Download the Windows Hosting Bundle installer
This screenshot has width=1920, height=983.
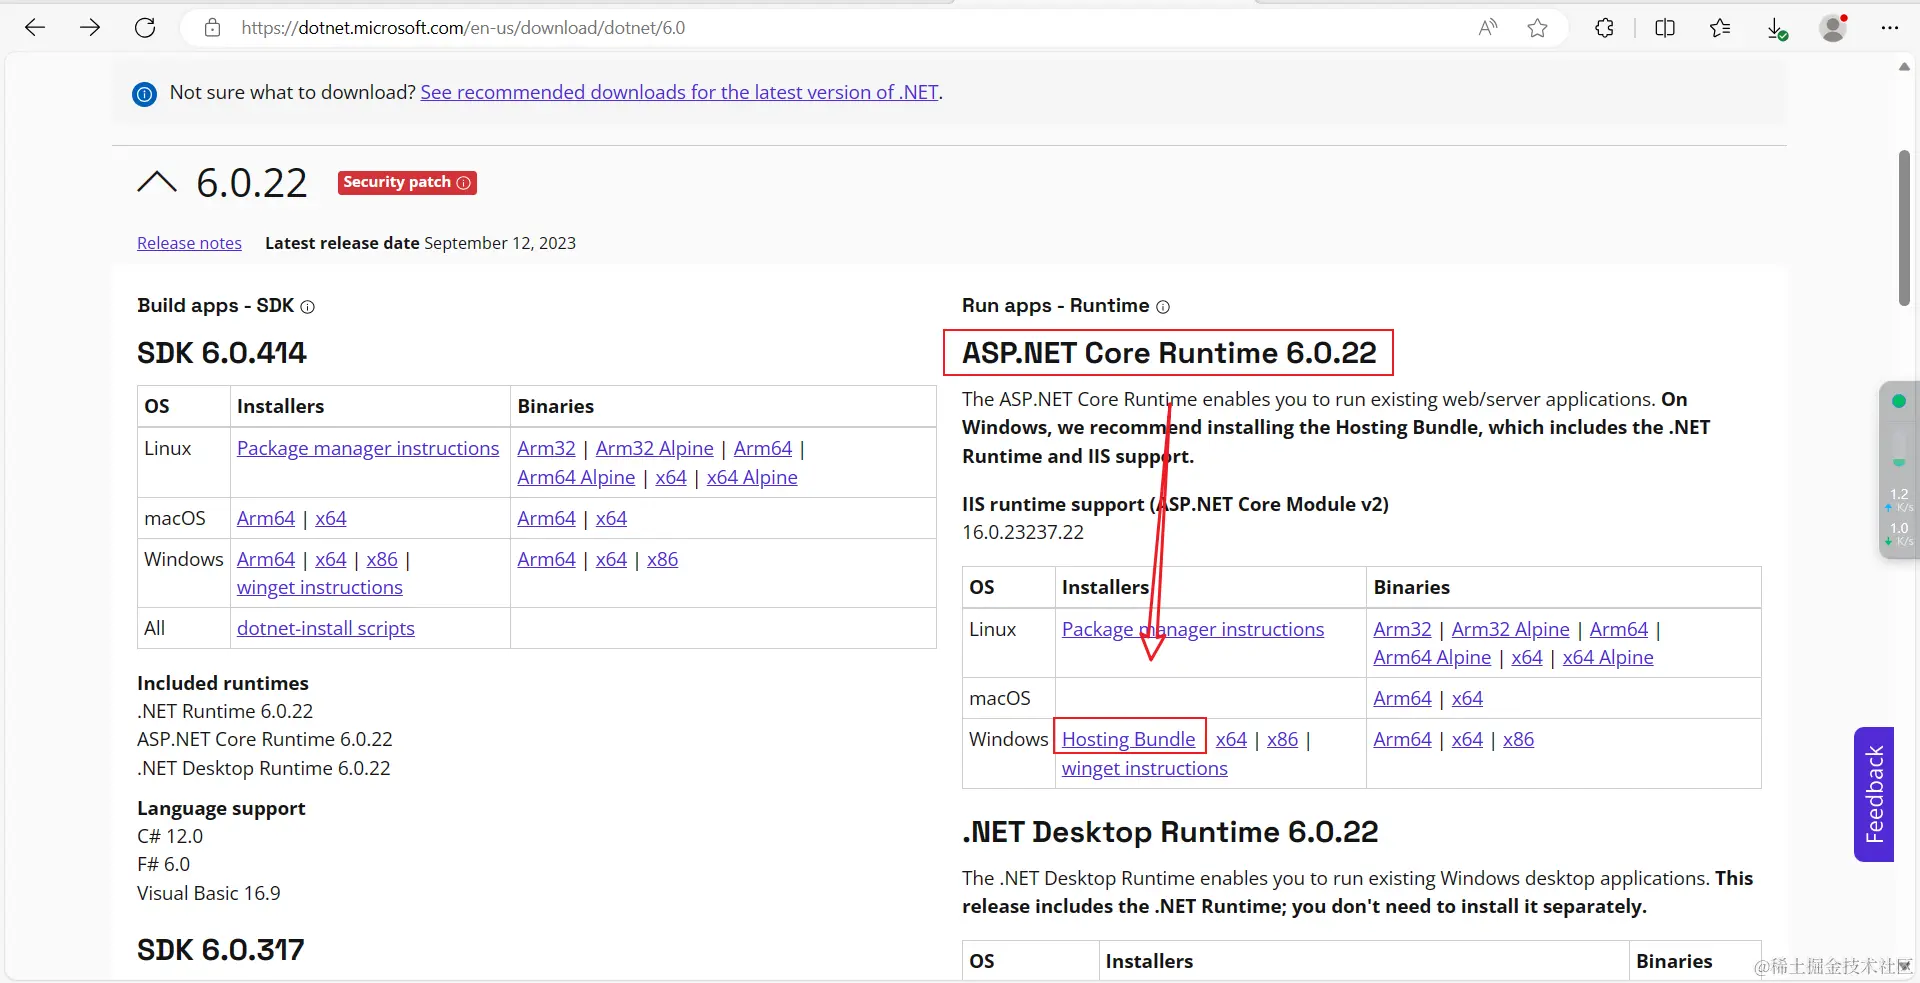pyautogui.click(x=1129, y=739)
